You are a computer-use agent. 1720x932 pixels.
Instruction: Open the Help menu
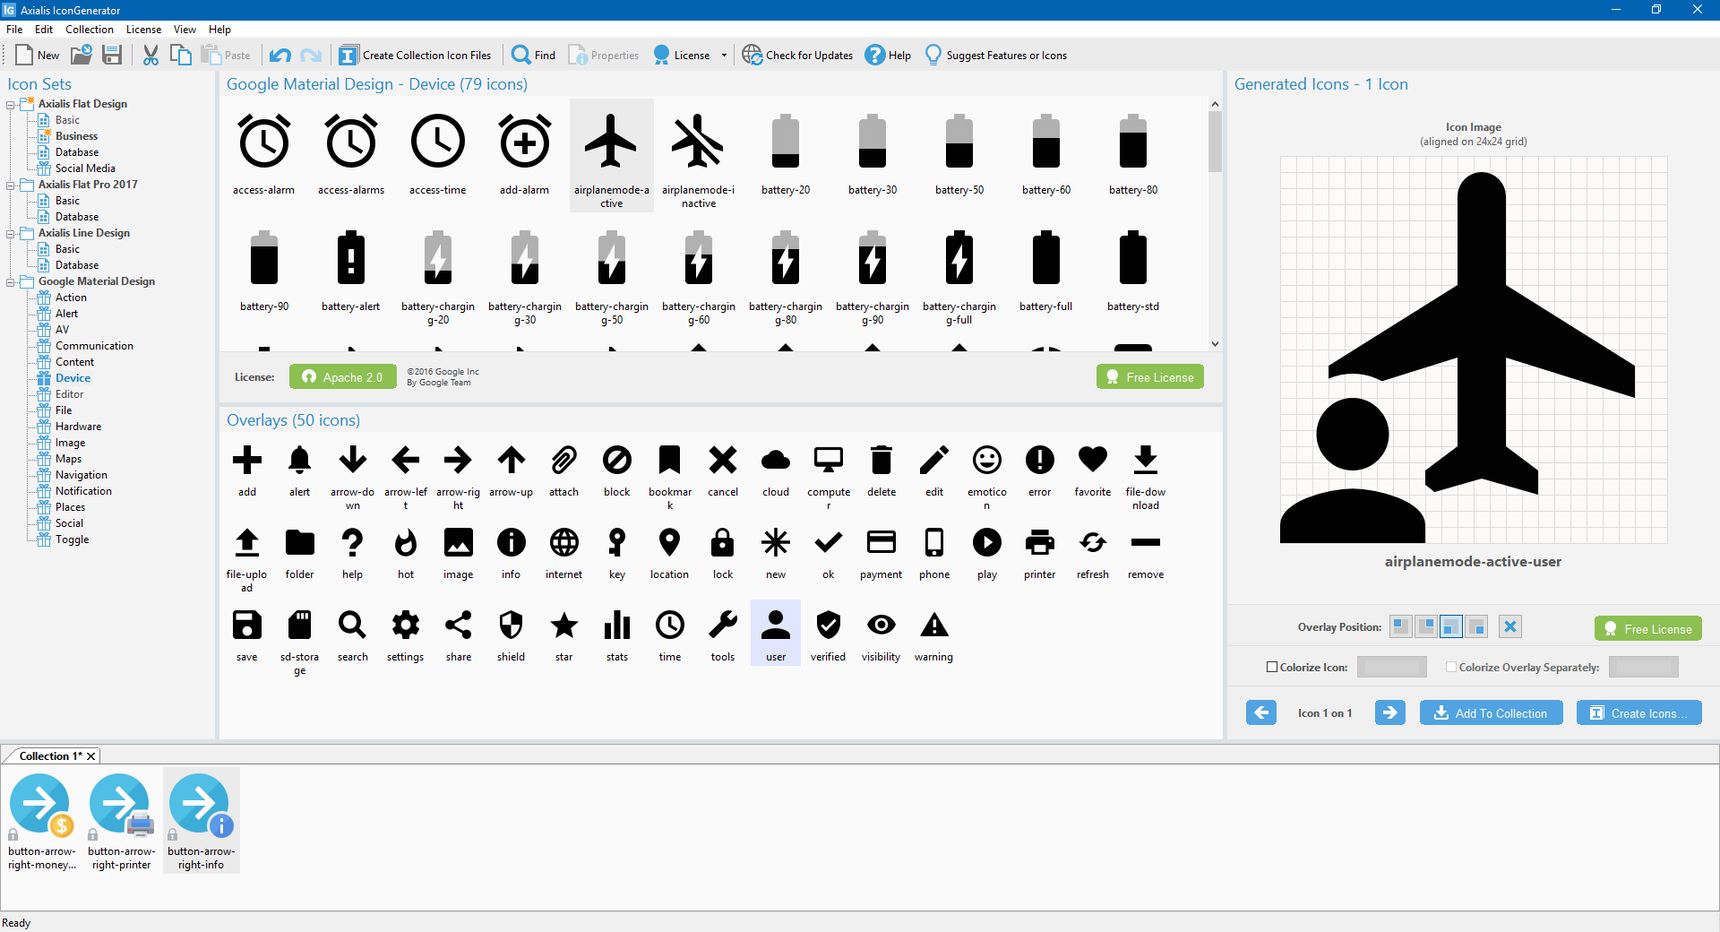220,29
